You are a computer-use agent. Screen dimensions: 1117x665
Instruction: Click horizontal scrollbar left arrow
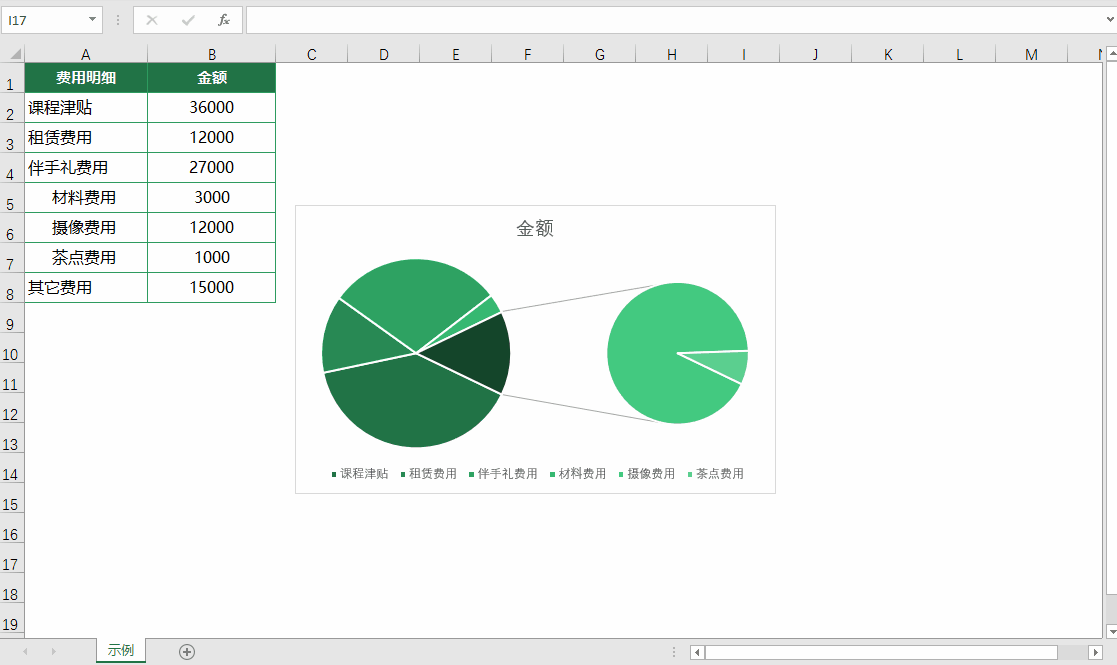point(697,652)
